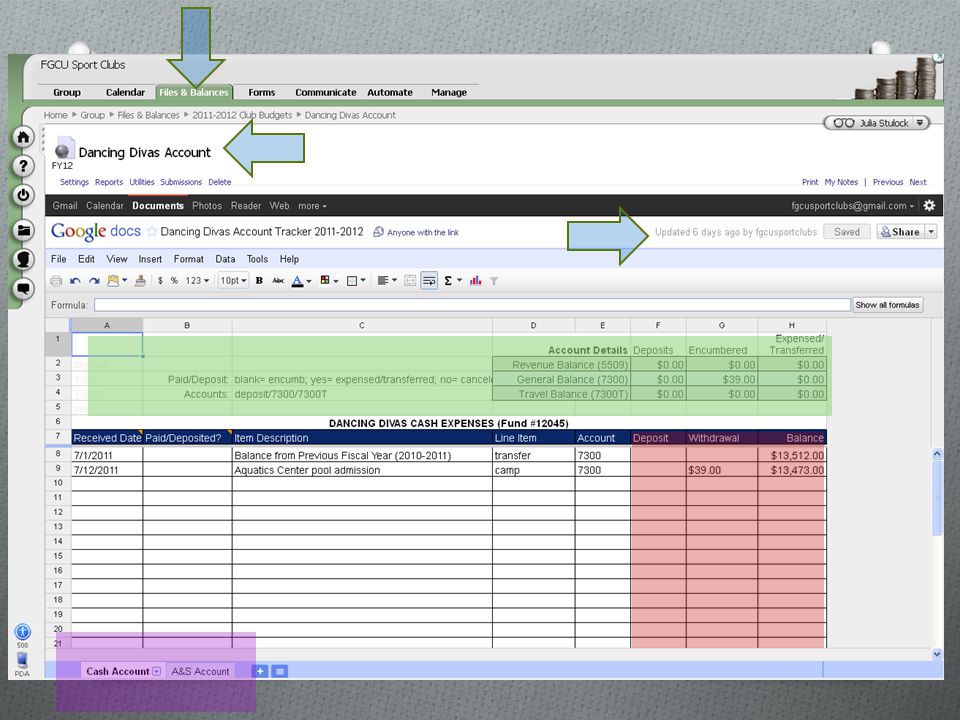Click the 'Anyone with the link' sharing link
The image size is (960, 720).
pyautogui.click(x=422, y=233)
